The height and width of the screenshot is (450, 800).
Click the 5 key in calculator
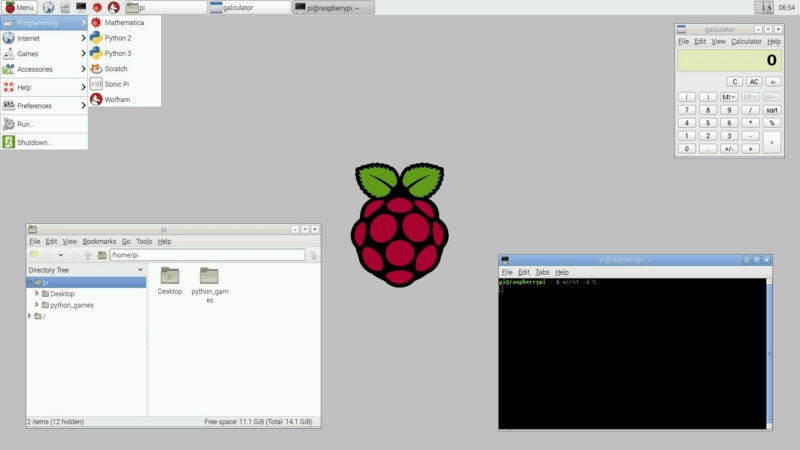point(708,123)
